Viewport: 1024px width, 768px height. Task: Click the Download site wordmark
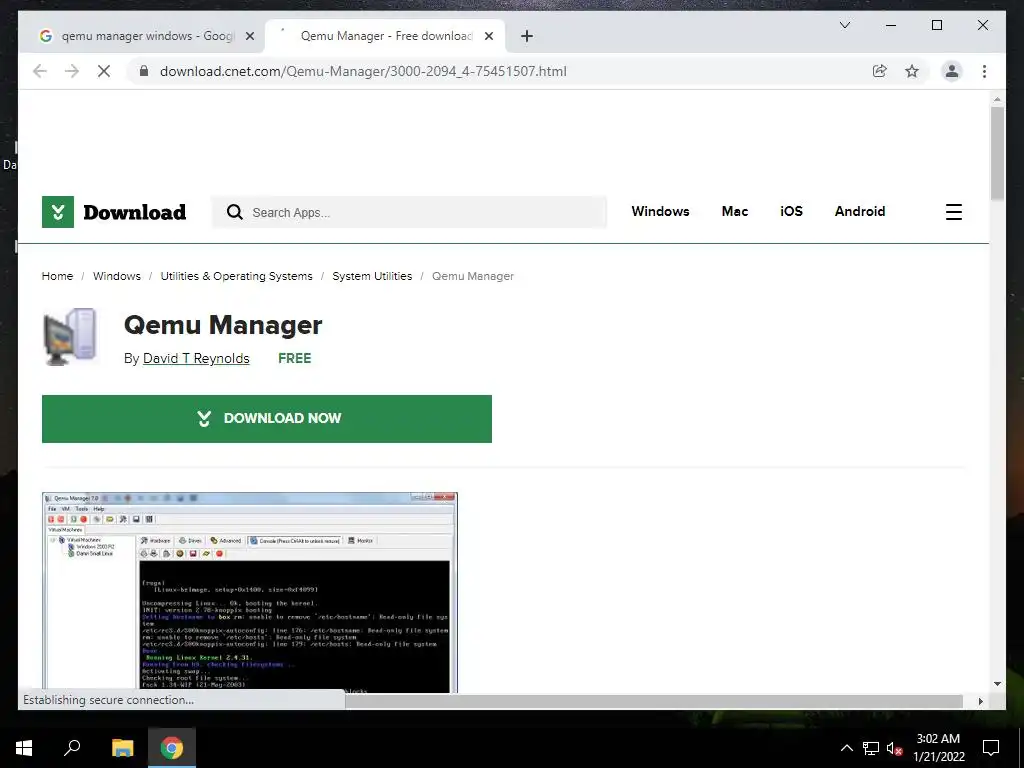[135, 212]
